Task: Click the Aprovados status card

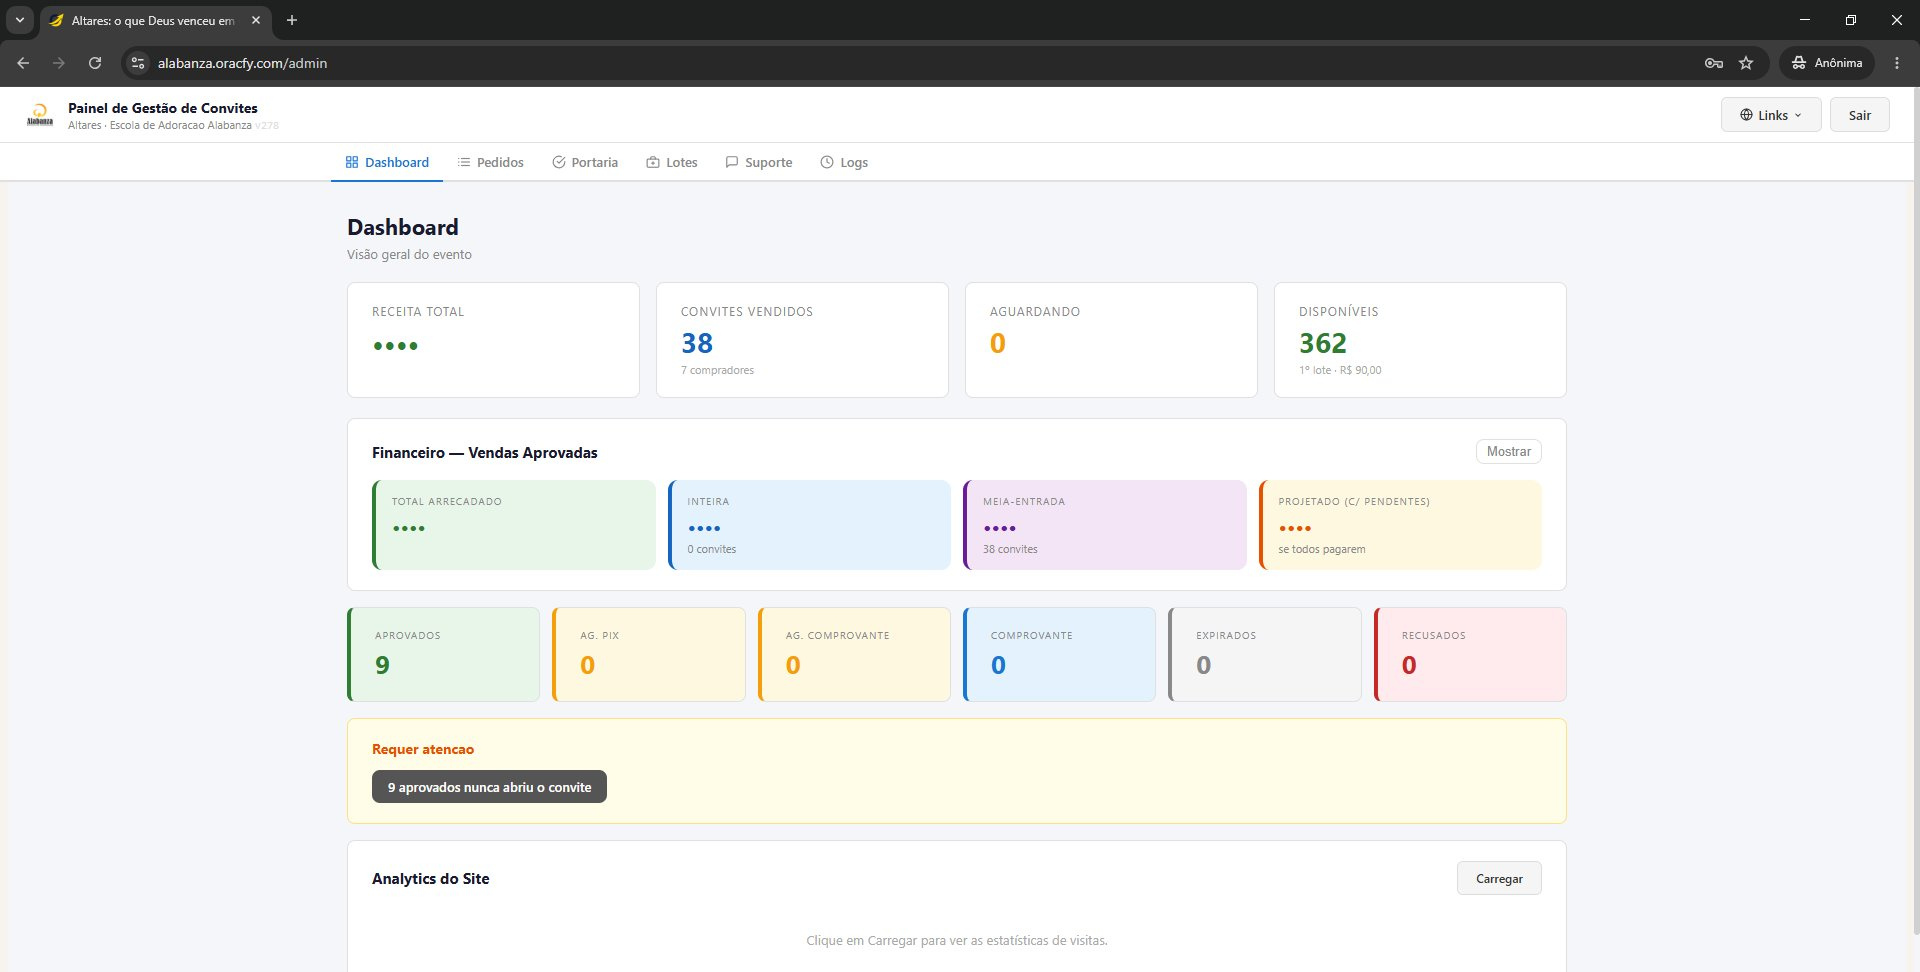Action: tap(443, 654)
